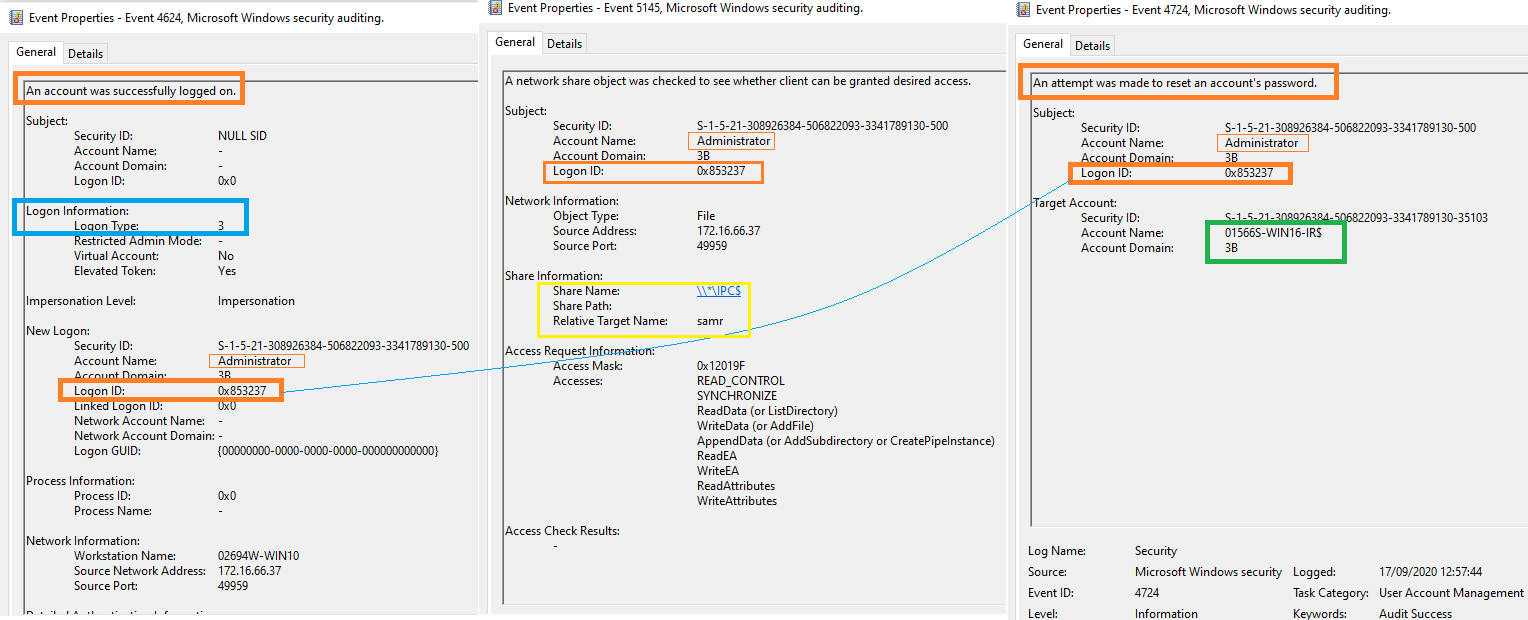Open the \\*\IPC$ share name link

719,291
